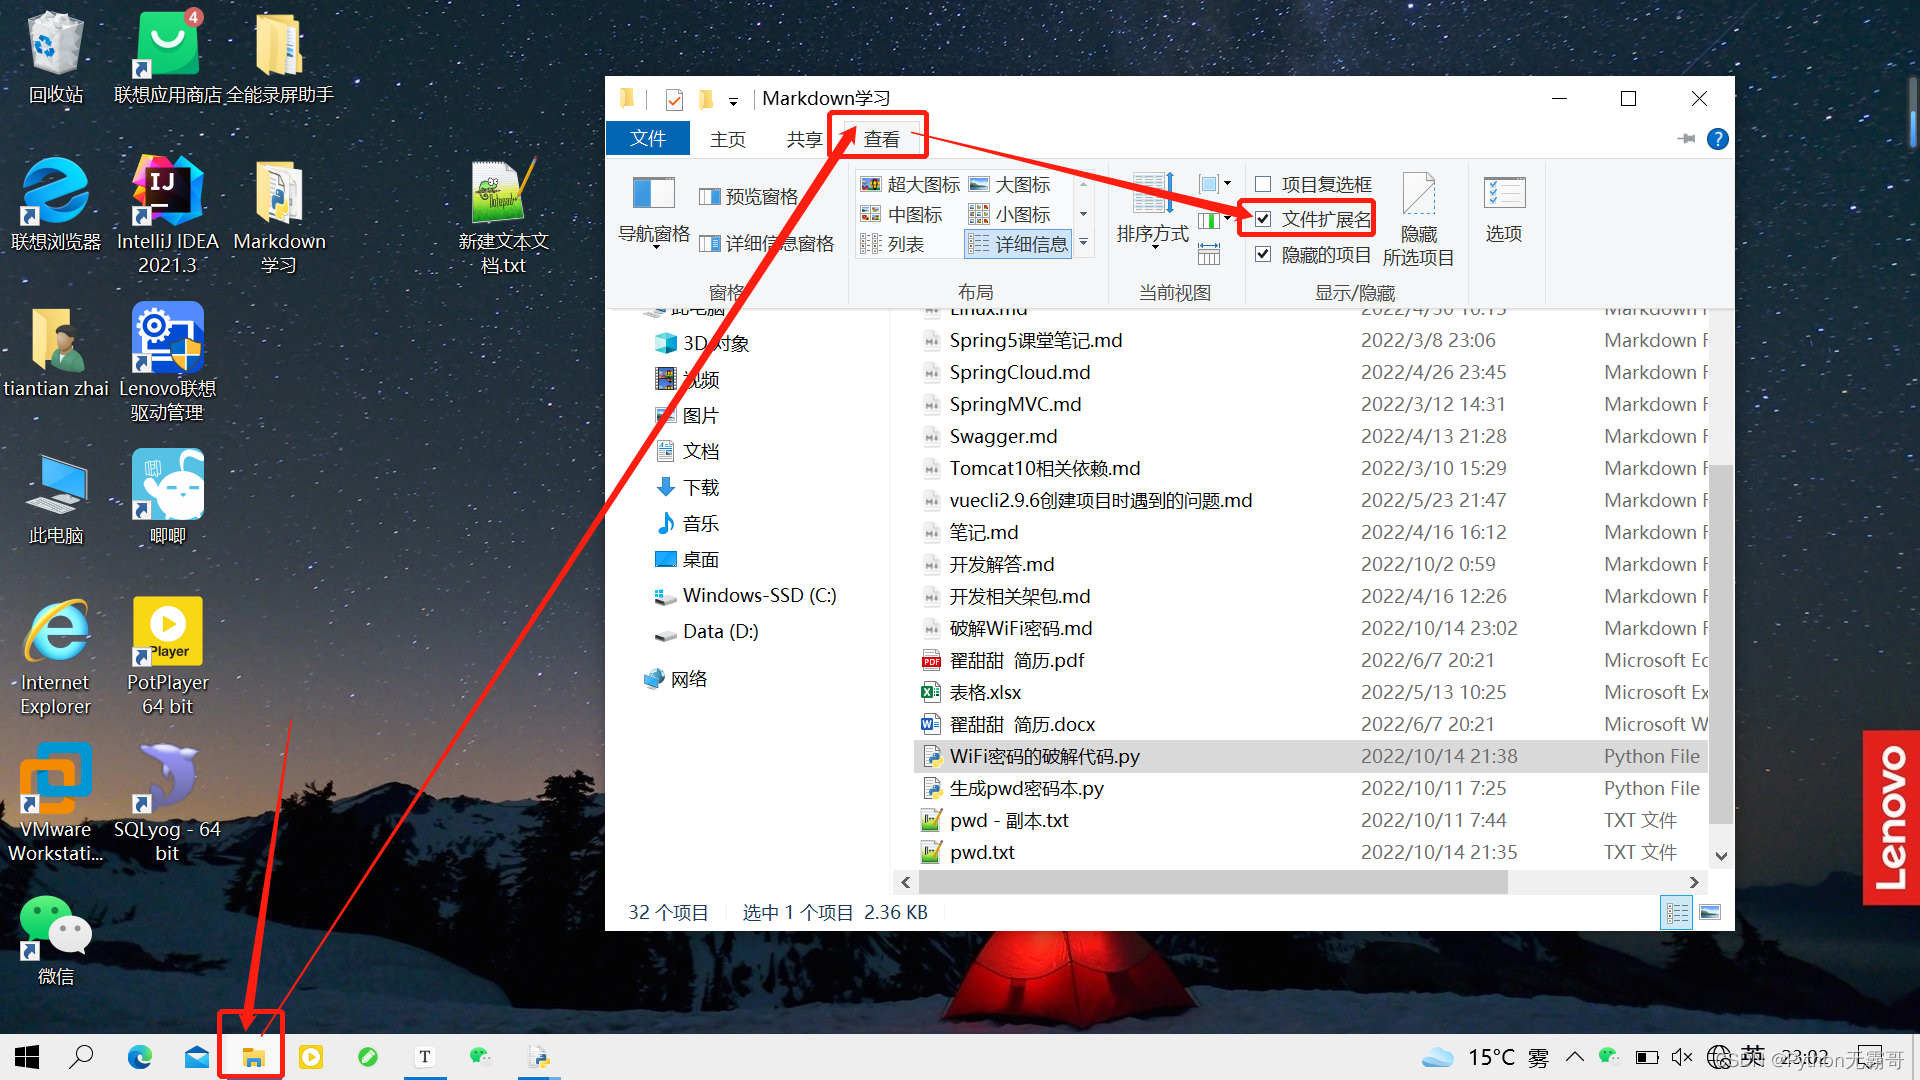The height and width of the screenshot is (1080, 1920).
Task: Open the Home (主页) ribbon tab
Action: point(727,139)
